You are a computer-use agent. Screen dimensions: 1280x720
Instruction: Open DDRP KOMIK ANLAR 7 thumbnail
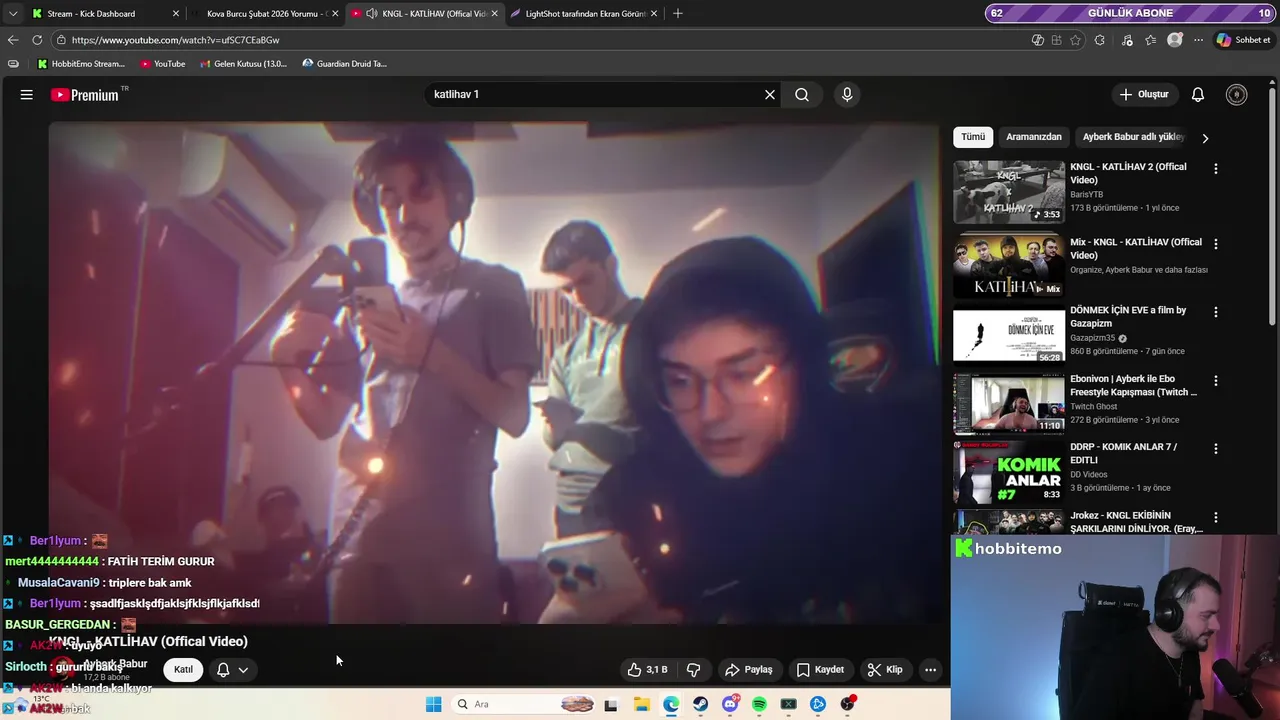coord(1009,472)
